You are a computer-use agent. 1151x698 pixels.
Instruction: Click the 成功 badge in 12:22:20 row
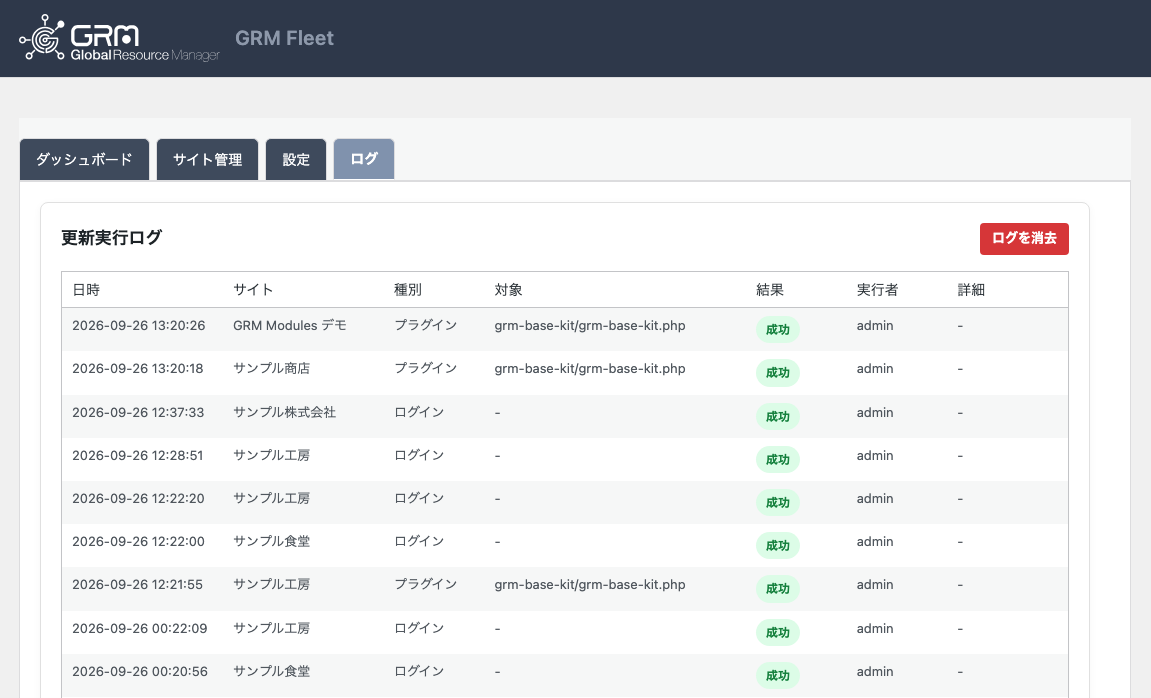[x=777, y=503]
